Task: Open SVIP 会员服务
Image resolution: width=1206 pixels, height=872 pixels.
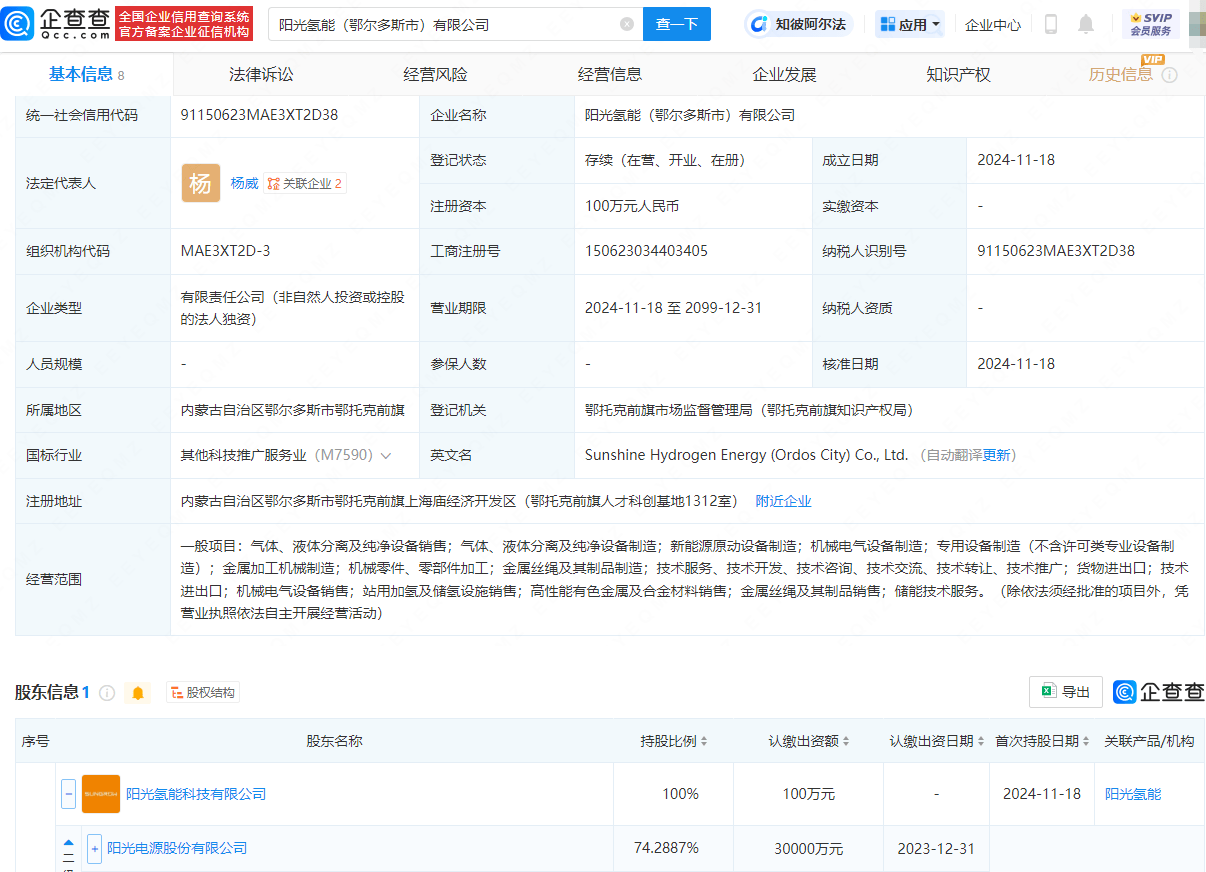Action: (1150, 24)
